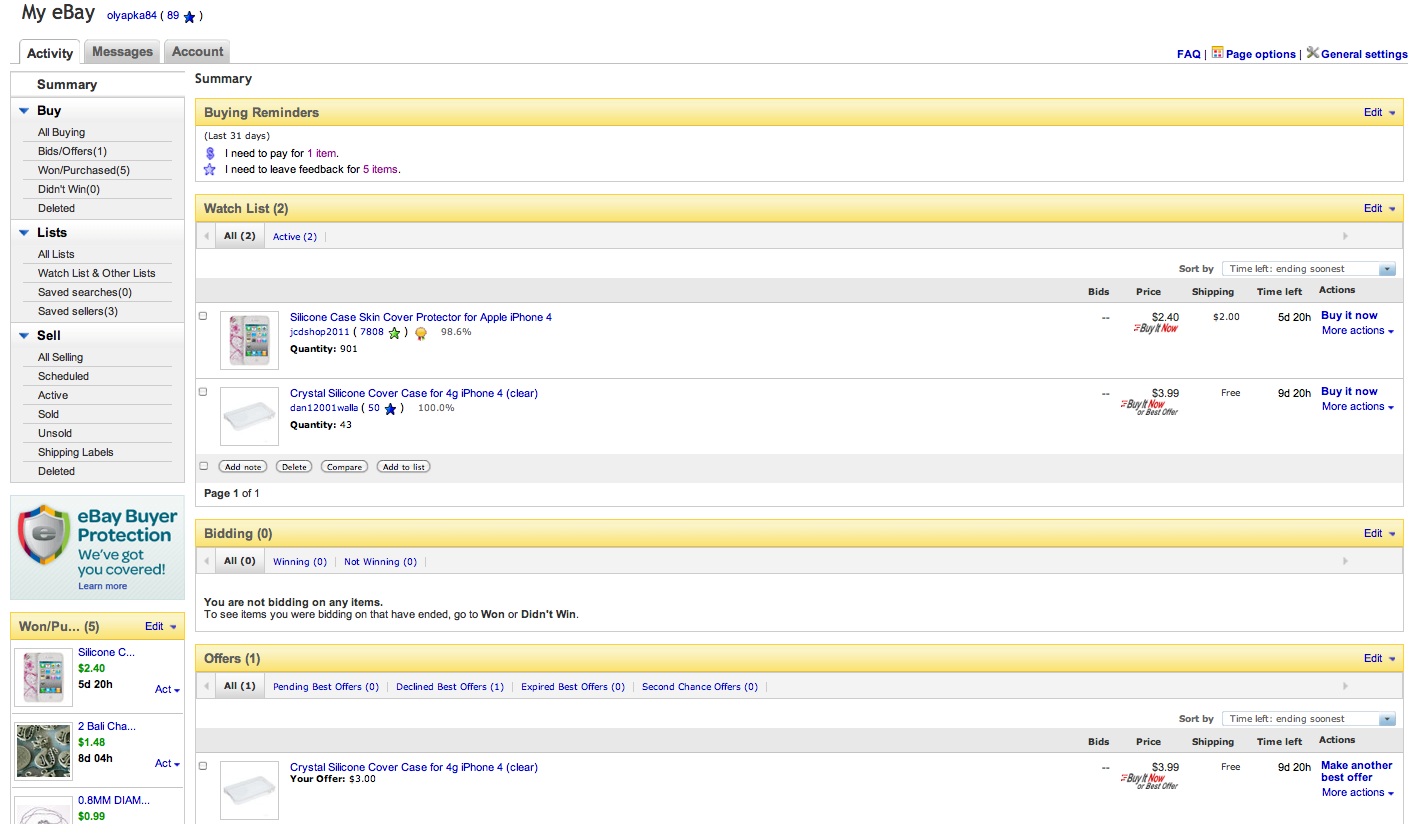Click the blue feedback star beside olyapka84
The width and height of the screenshot is (1420, 824).
[x=189, y=17]
